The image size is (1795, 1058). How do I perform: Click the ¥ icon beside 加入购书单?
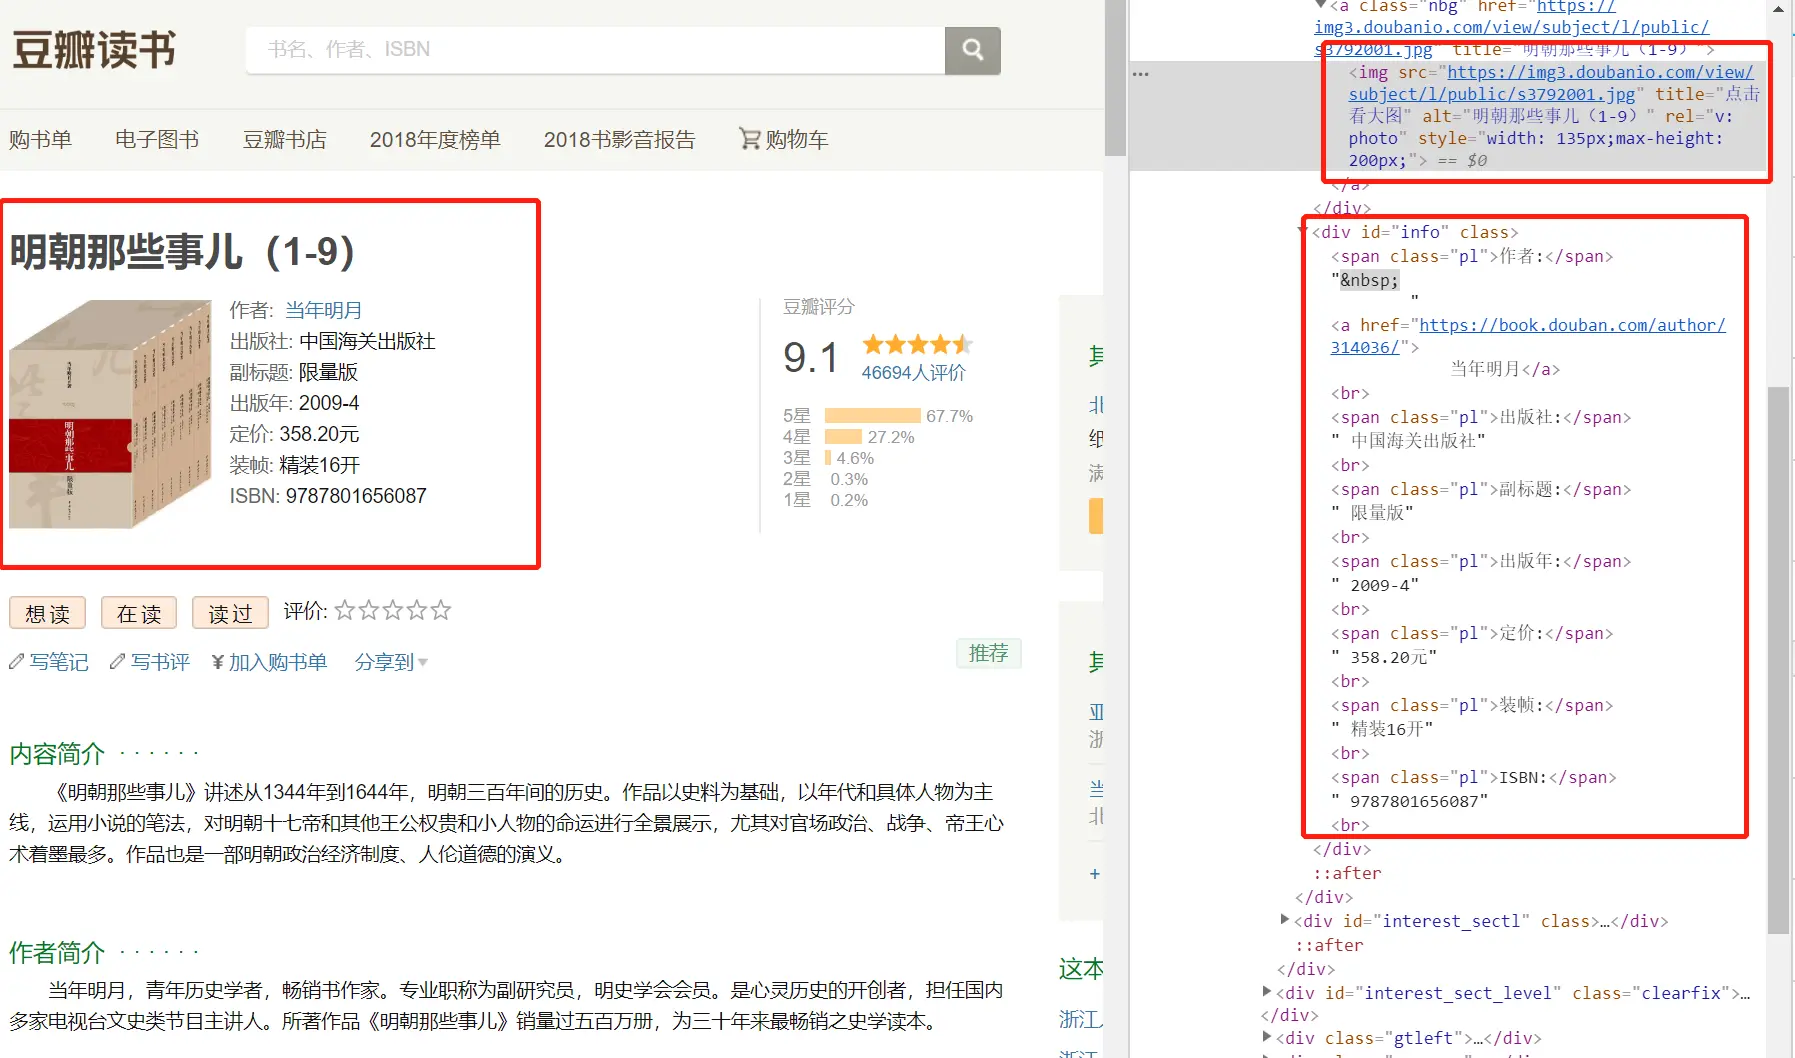pos(217,661)
